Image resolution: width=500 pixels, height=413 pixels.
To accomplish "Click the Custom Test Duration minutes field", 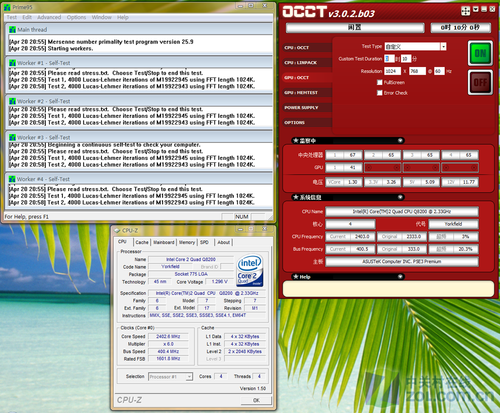I will 406,59.
